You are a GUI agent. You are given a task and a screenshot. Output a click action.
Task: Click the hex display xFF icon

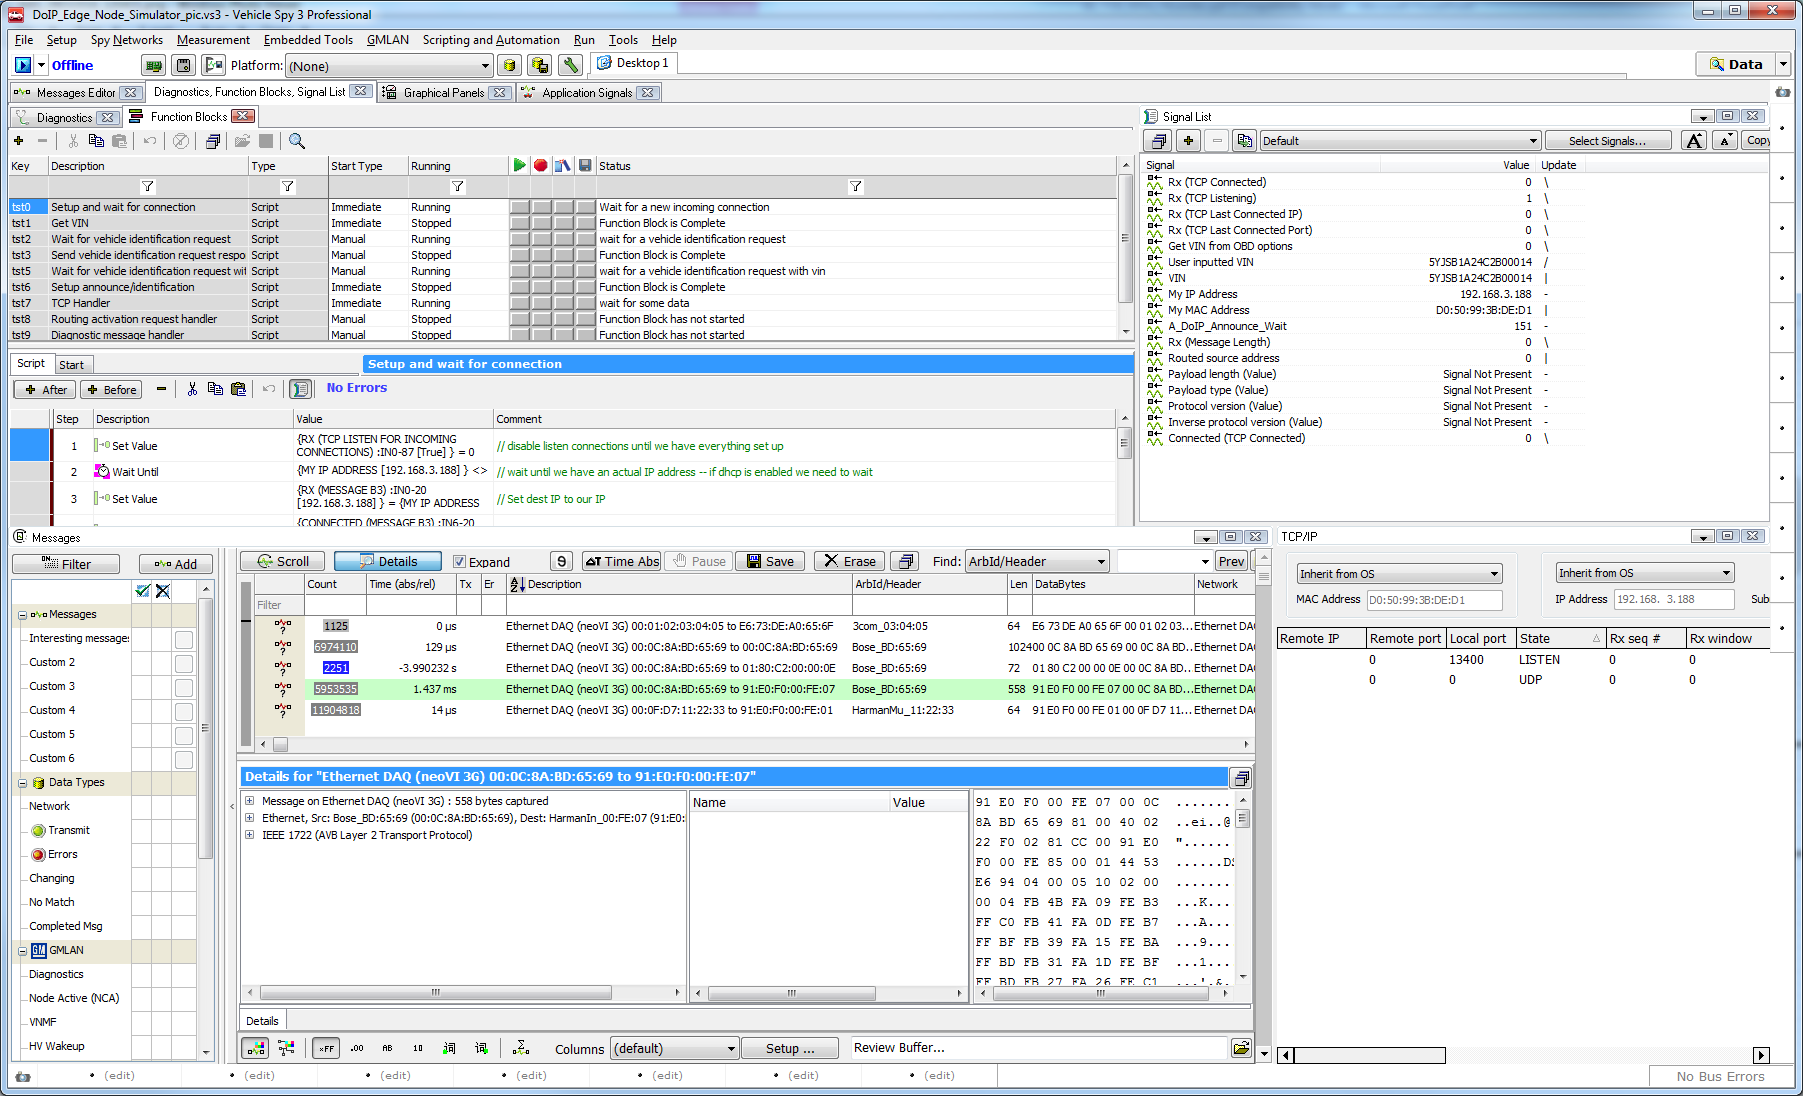click(x=326, y=1049)
